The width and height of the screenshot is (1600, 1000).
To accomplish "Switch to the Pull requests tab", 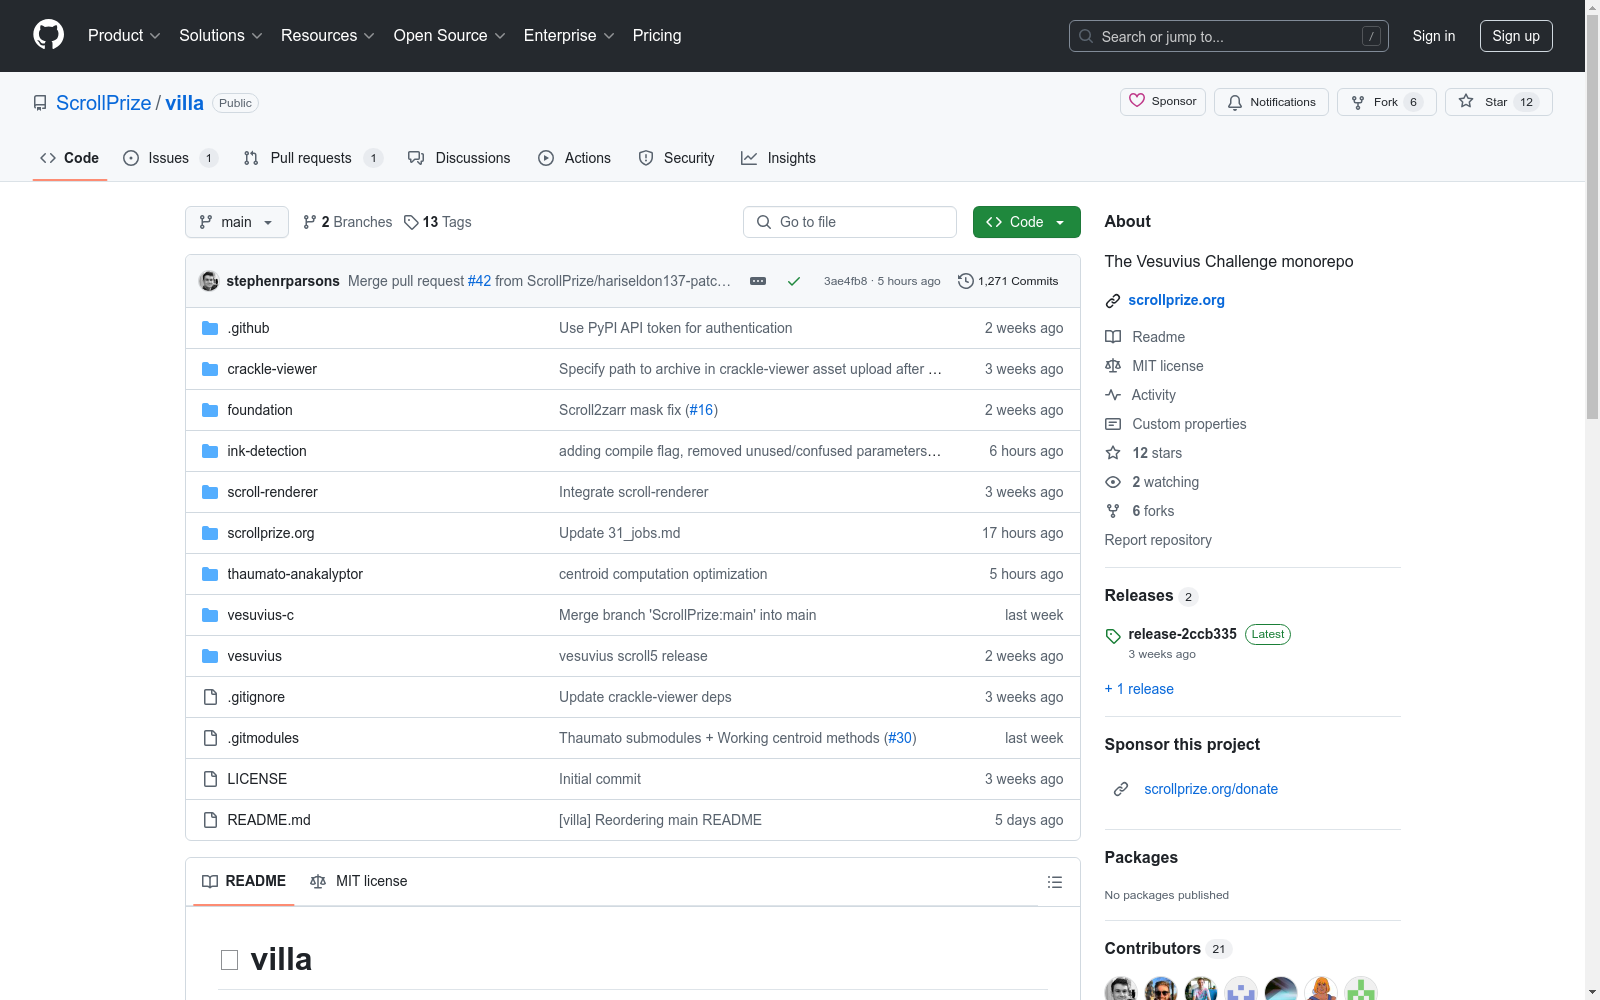I will coord(313,158).
